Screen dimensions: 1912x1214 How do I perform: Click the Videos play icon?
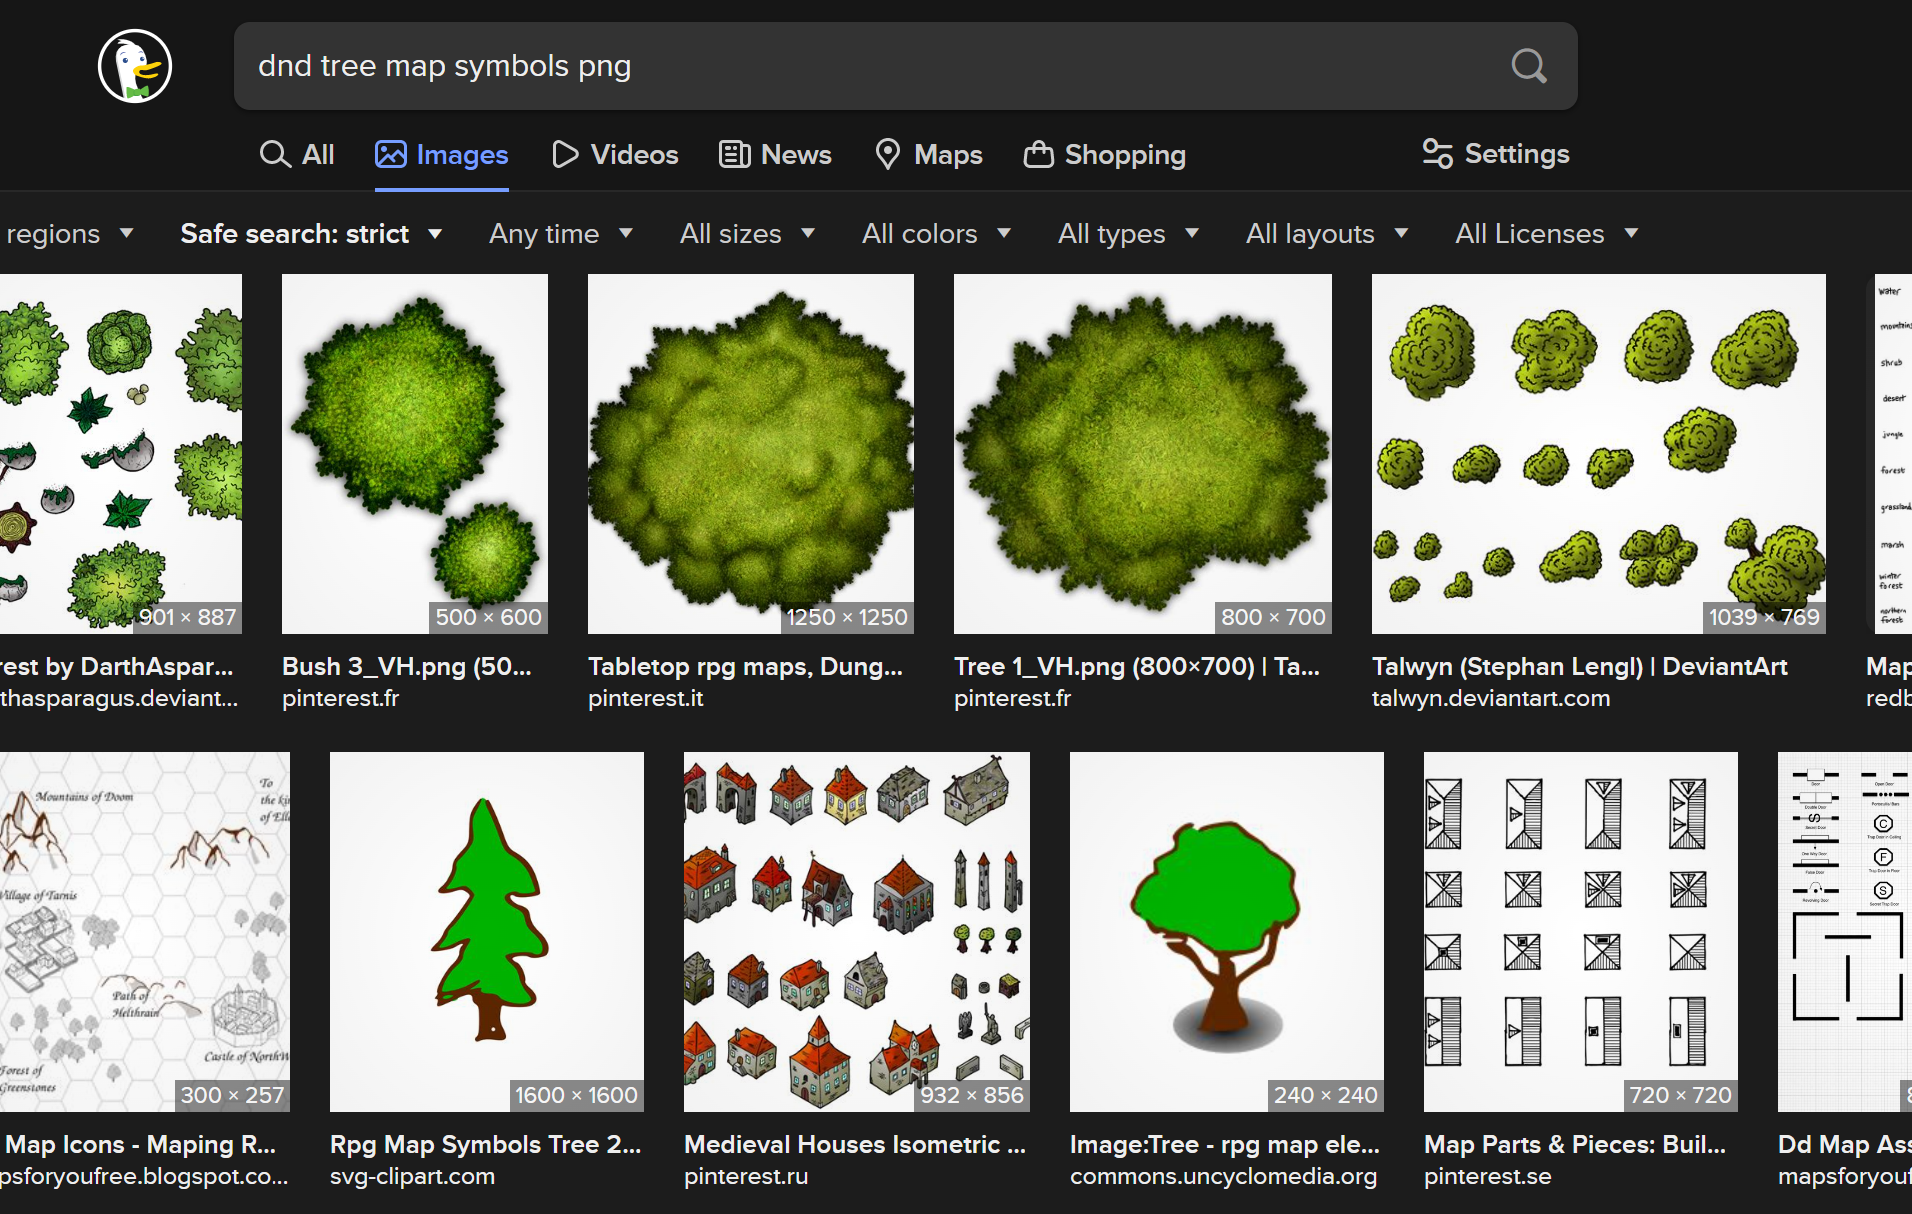coord(565,154)
